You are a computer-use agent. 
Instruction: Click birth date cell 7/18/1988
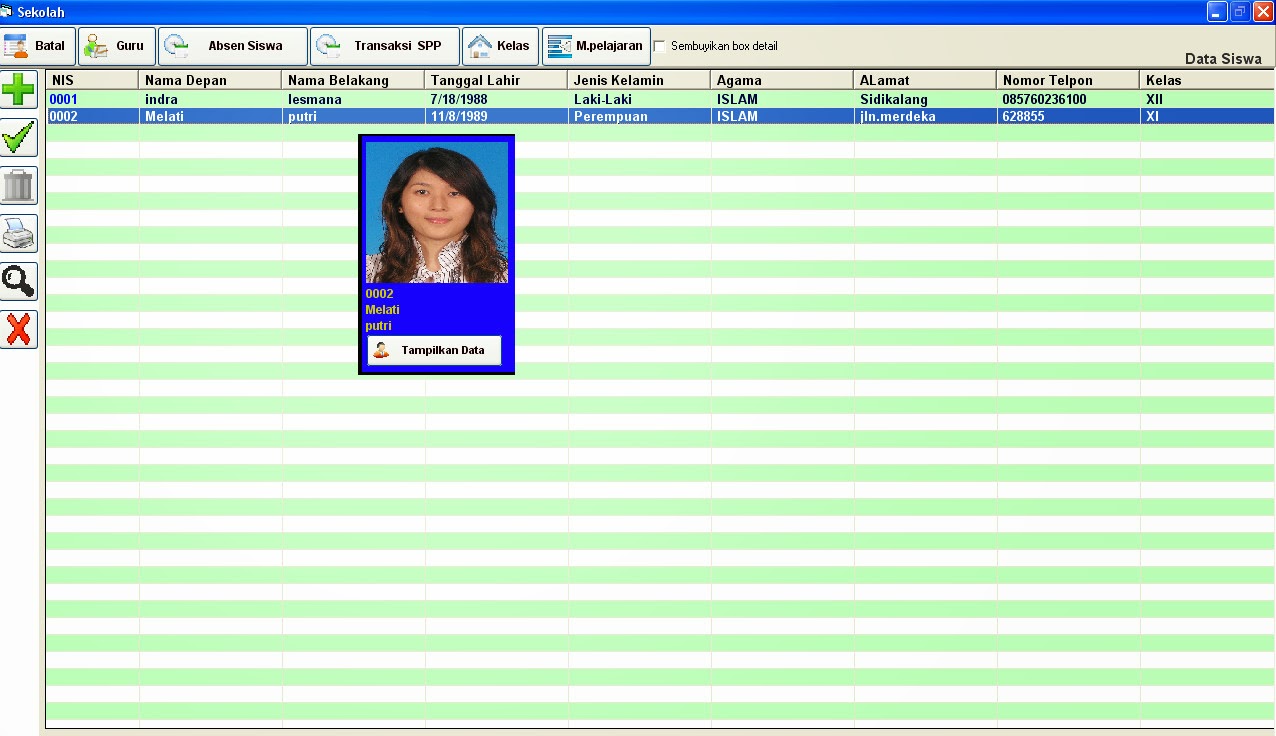point(496,99)
